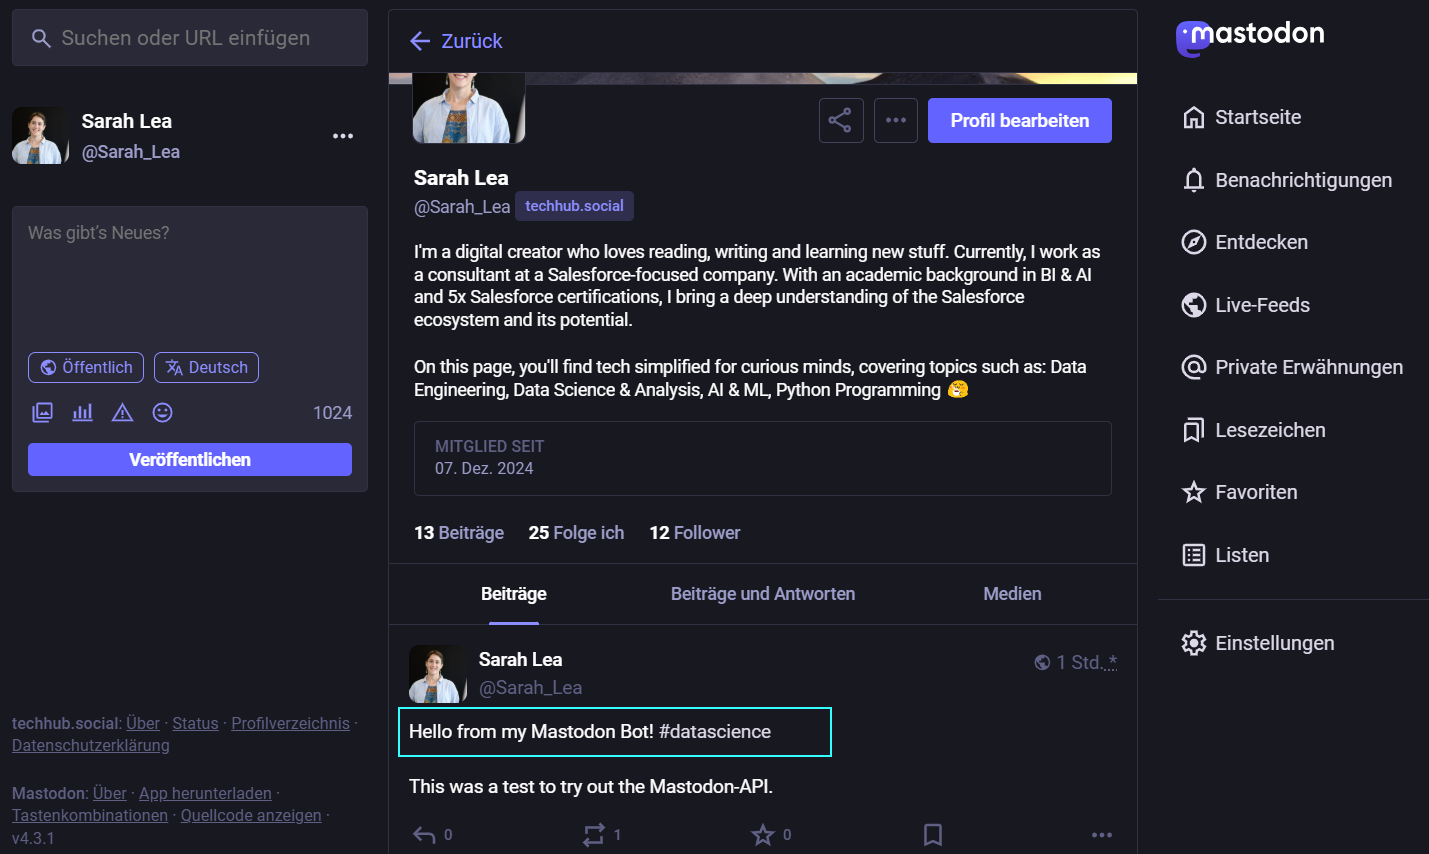This screenshot has height=854, width=1429.
Task: Go to Lesezeichen in the navigation
Action: [1269, 430]
